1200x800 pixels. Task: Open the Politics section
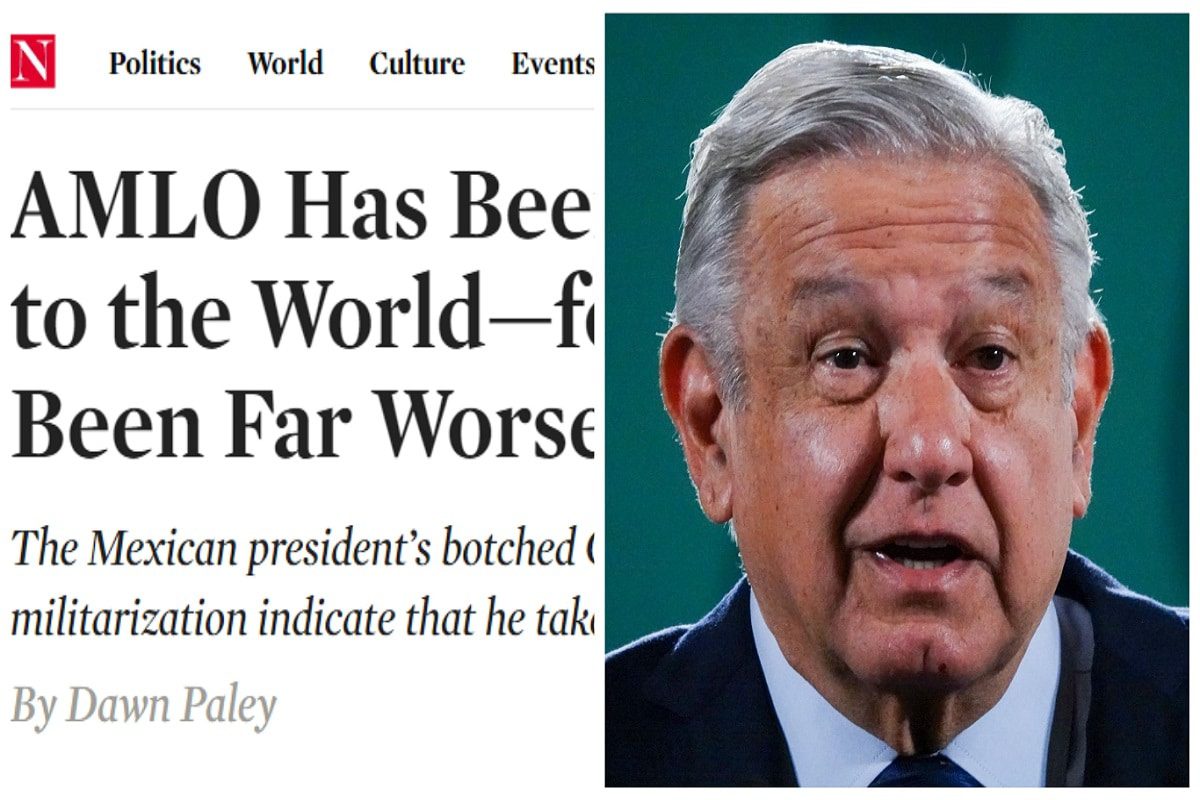pos(155,64)
